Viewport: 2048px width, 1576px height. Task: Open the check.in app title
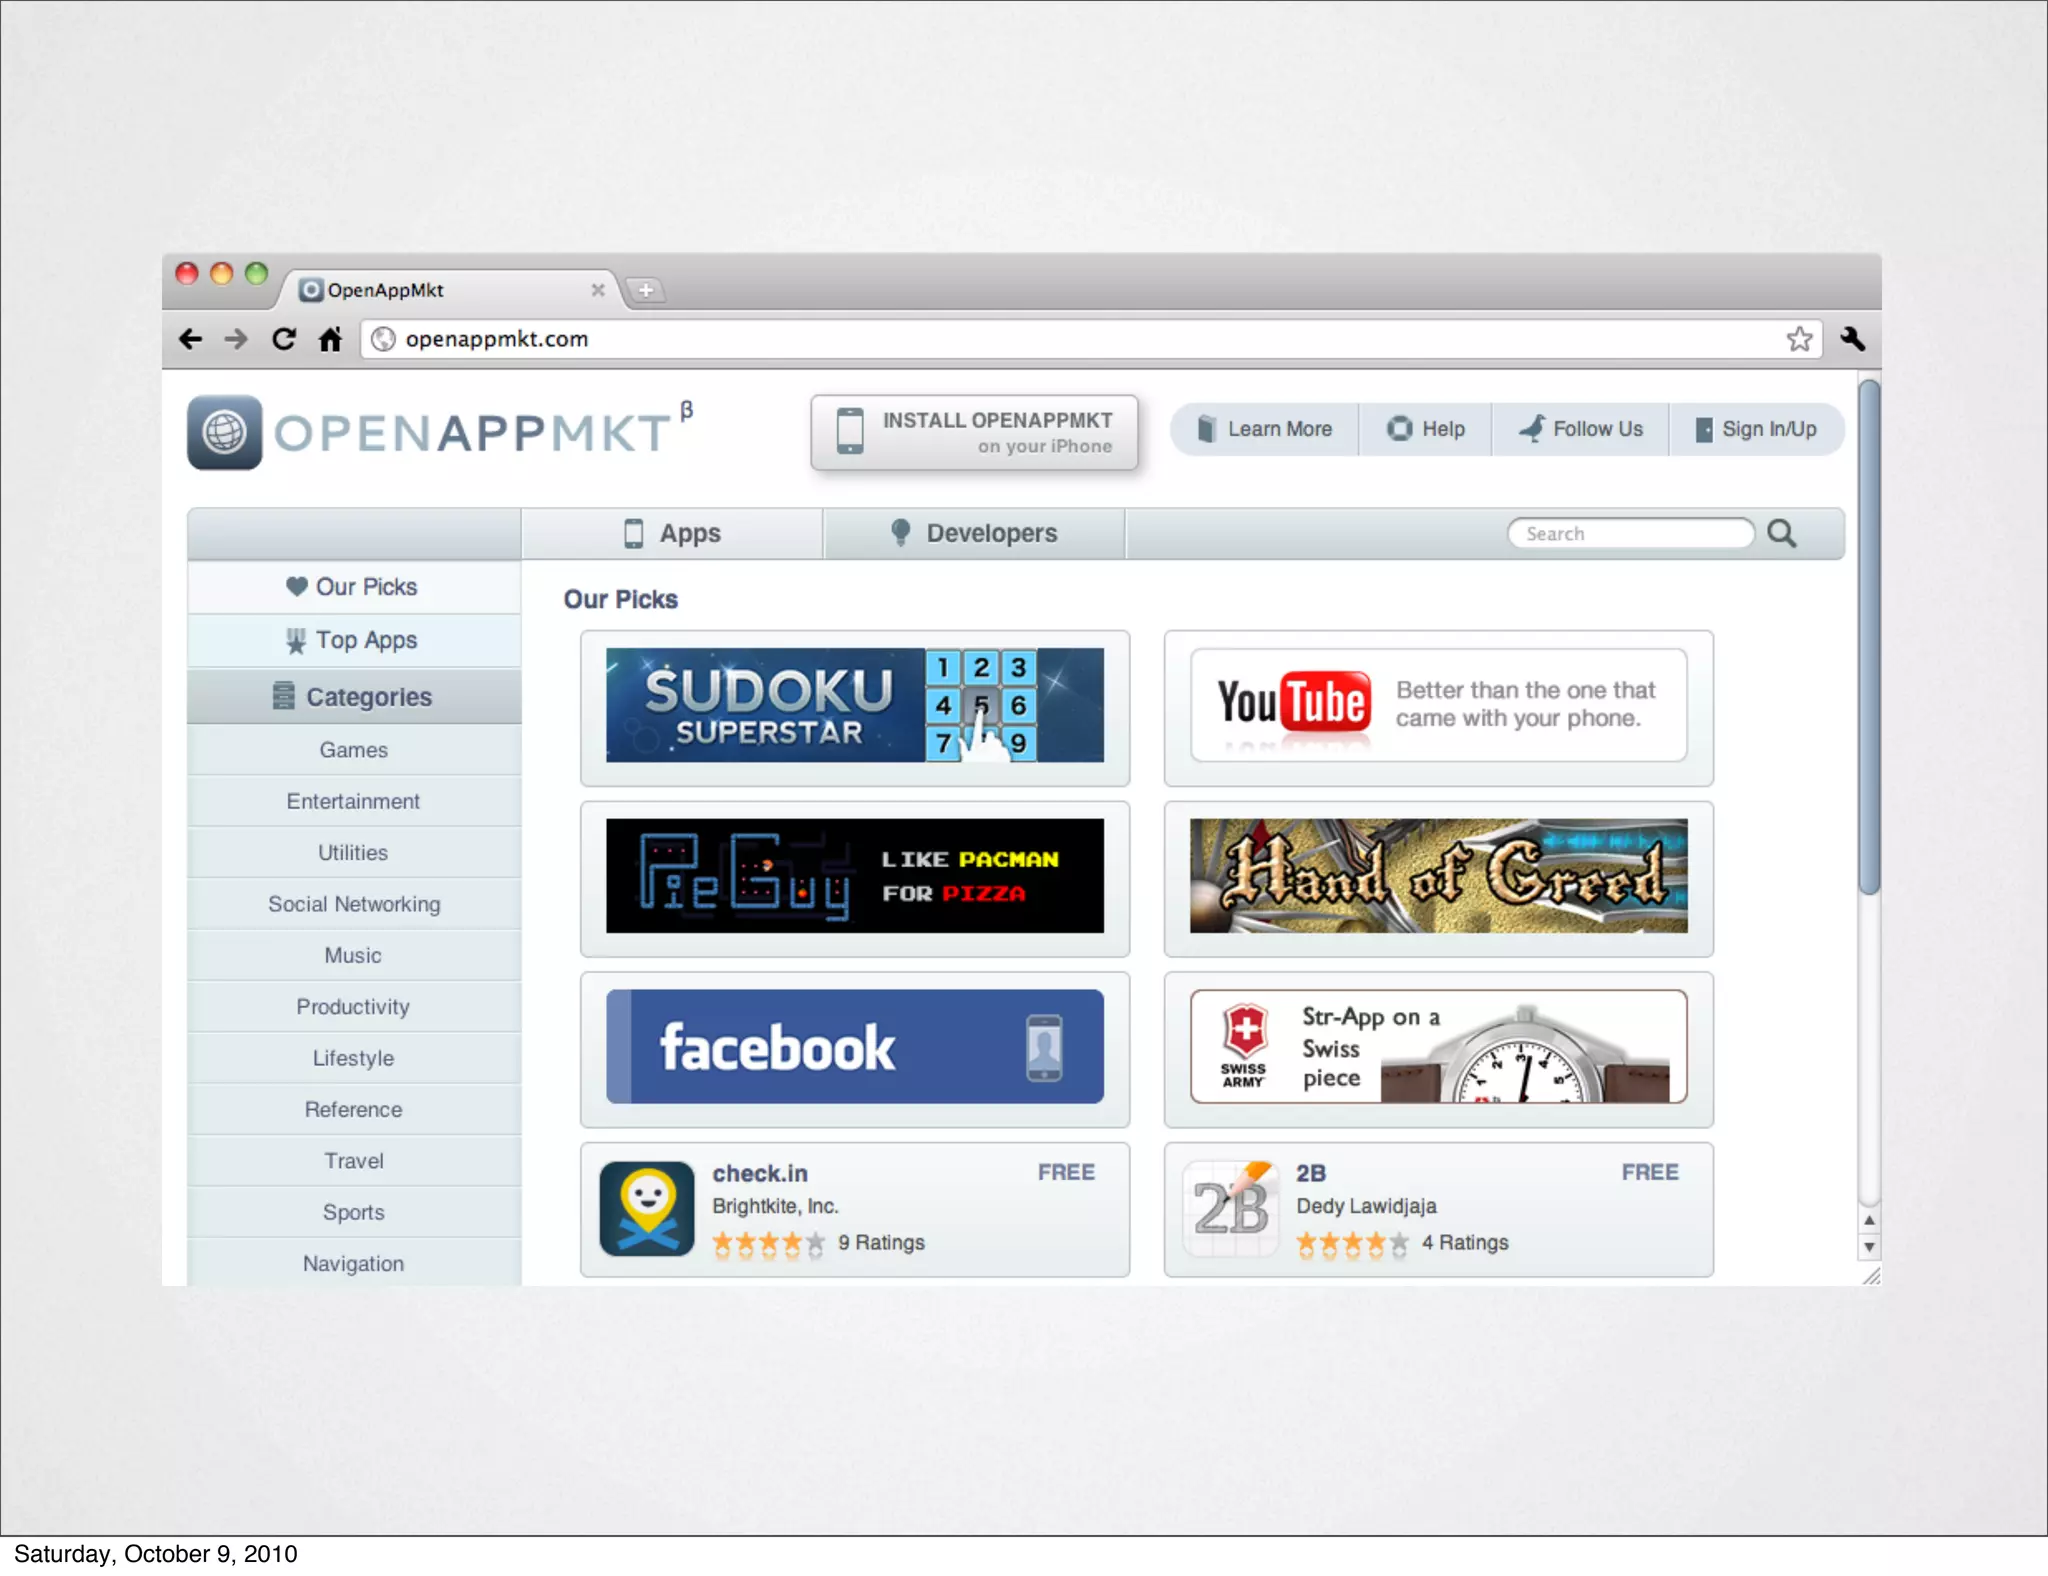tap(760, 1173)
